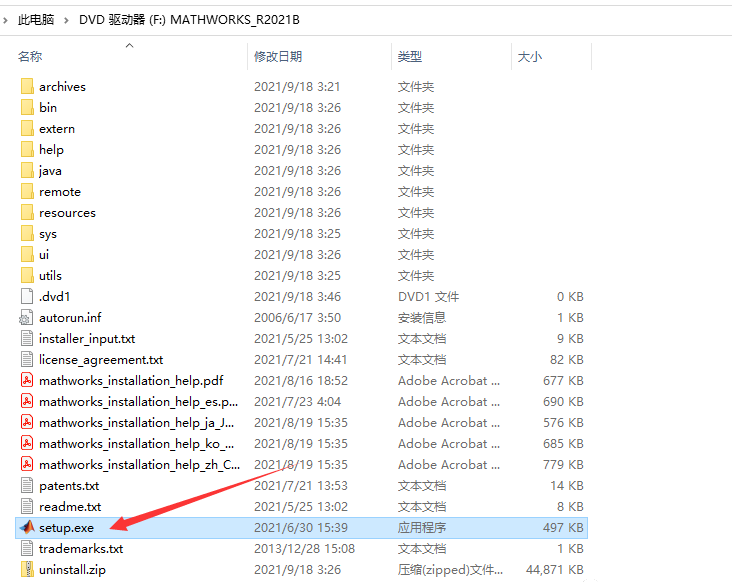
Task: Click the 类型 column header
Action: [409, 57]
